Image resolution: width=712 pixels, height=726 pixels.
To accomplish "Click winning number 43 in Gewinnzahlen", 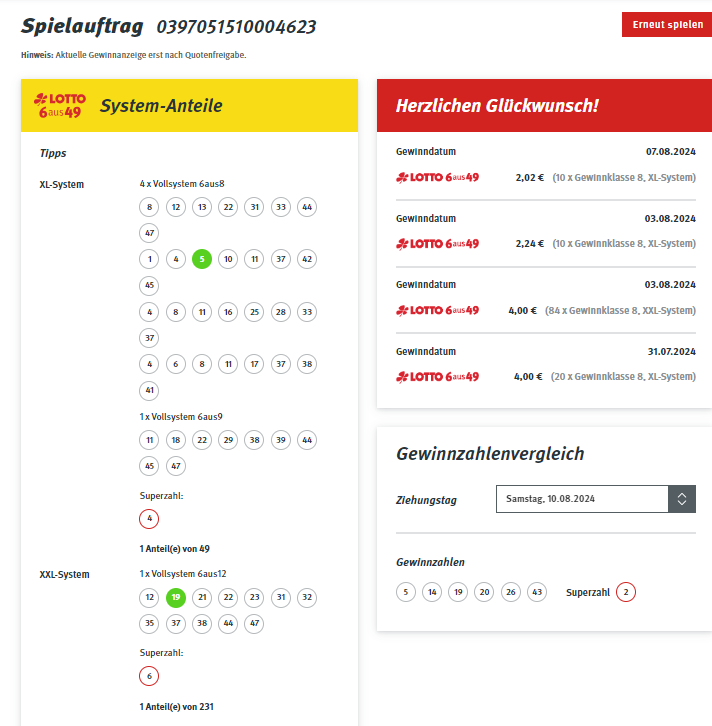I will point(537,592).
